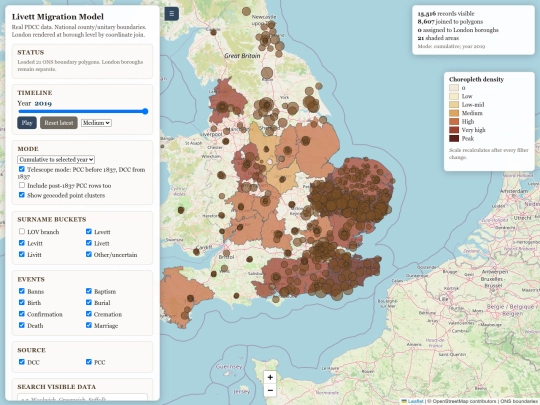Click the Play timeline button
Screen dimensions: 540x405
(x=27, y=123)
